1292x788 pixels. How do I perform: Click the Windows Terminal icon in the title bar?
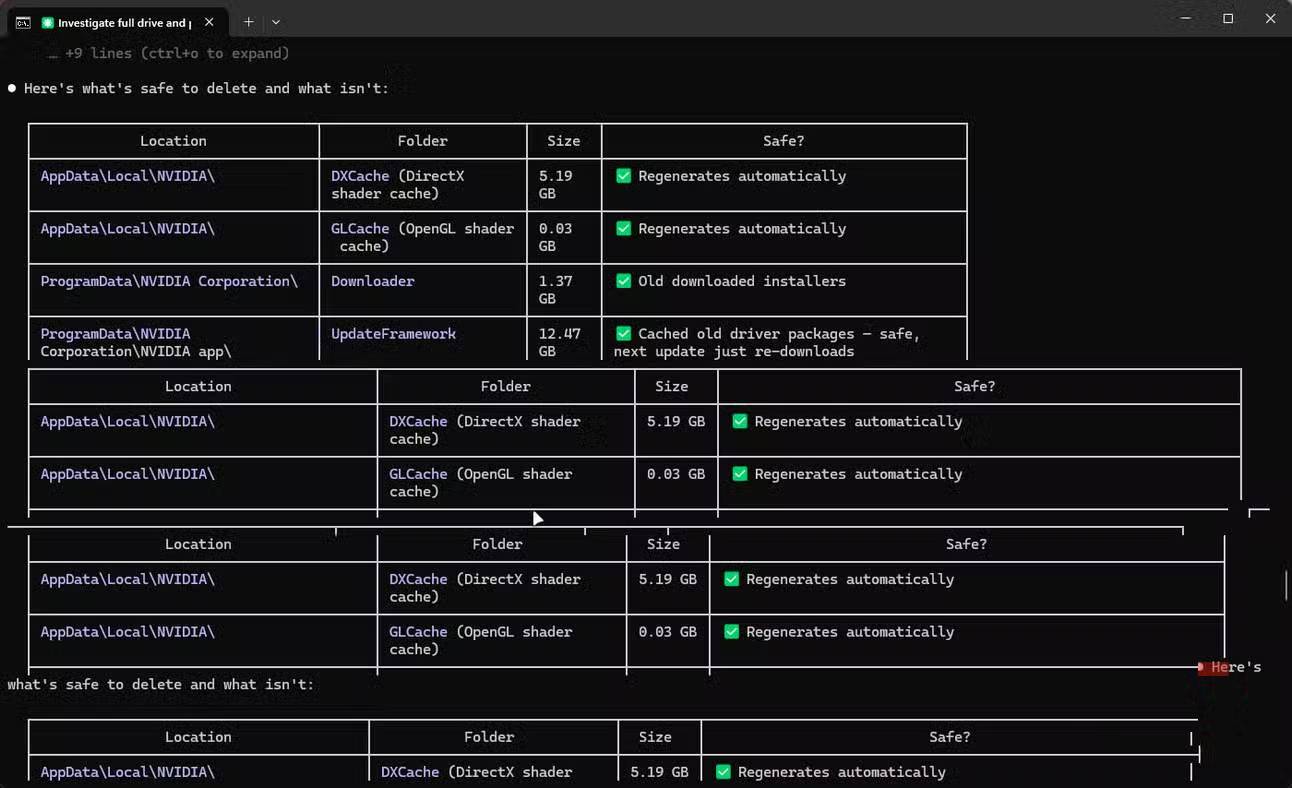tap(23, 22)
